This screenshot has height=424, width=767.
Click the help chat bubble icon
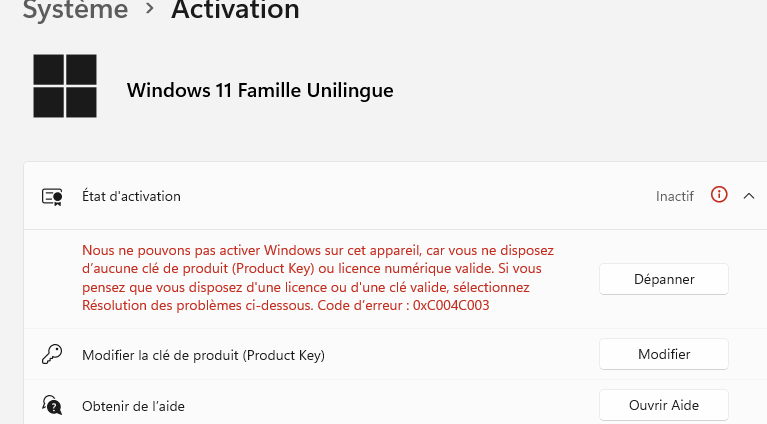(x=52, y=405)
